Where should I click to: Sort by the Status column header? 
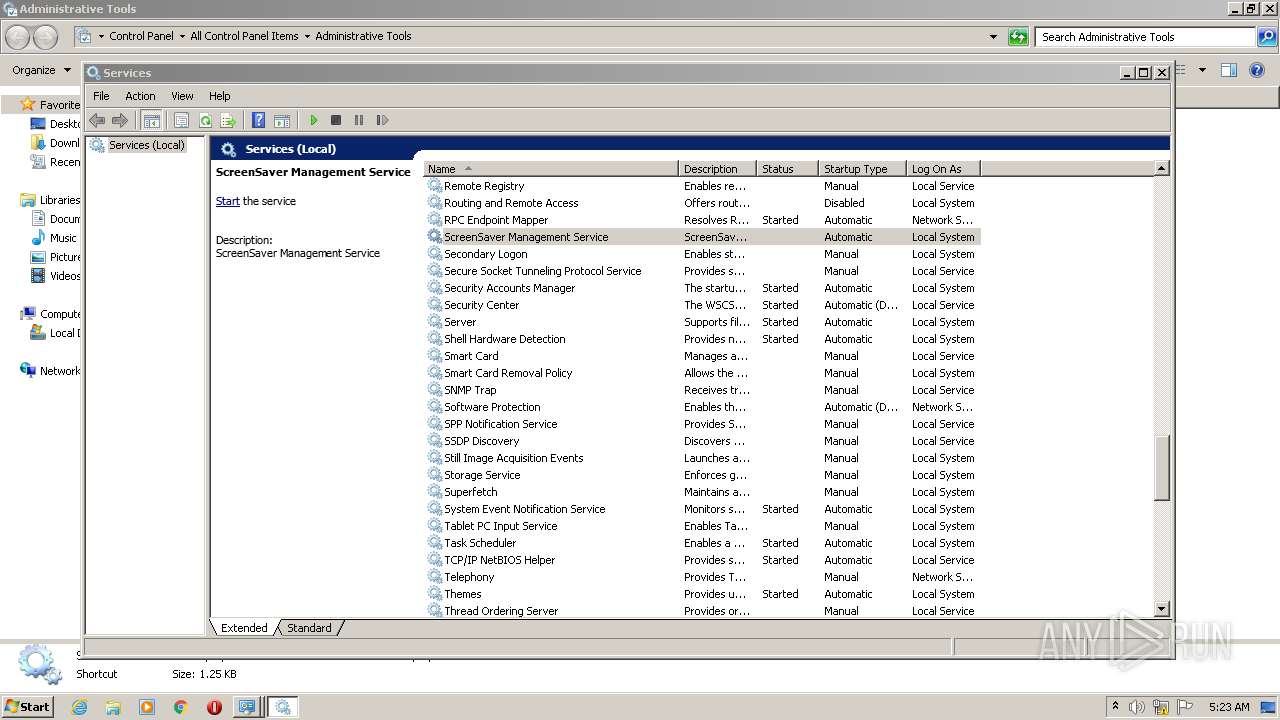click(788, 169)
